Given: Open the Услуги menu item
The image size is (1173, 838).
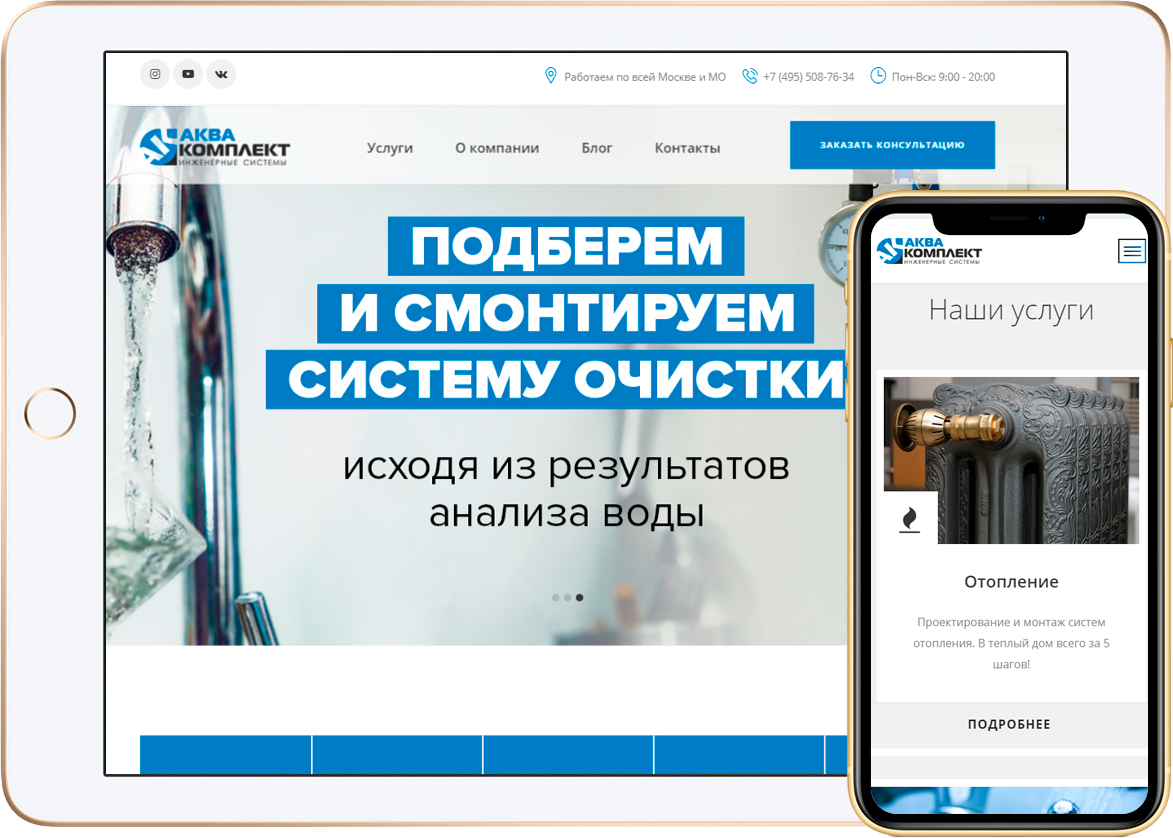Looking at the screenshot, I should [390, 148].
